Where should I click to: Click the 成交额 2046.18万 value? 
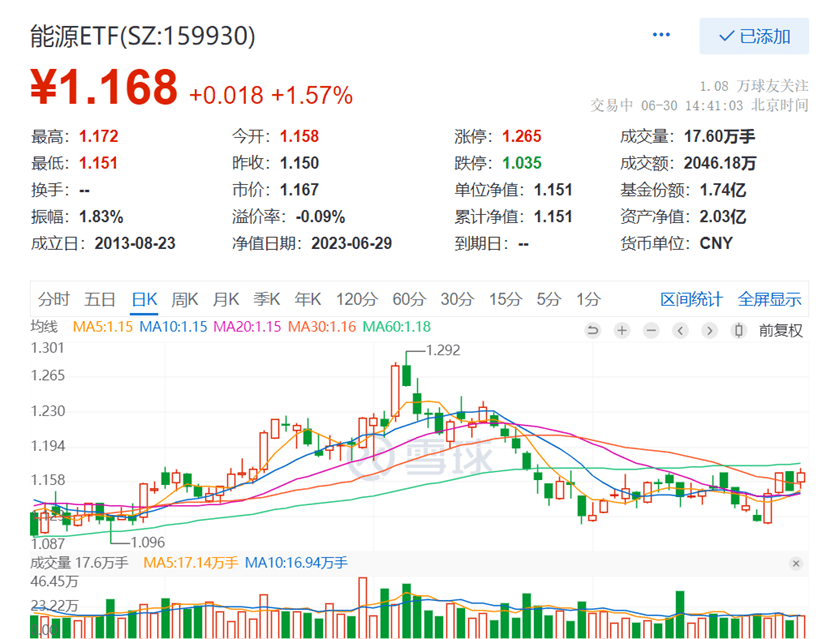click(x=720, y=163)
